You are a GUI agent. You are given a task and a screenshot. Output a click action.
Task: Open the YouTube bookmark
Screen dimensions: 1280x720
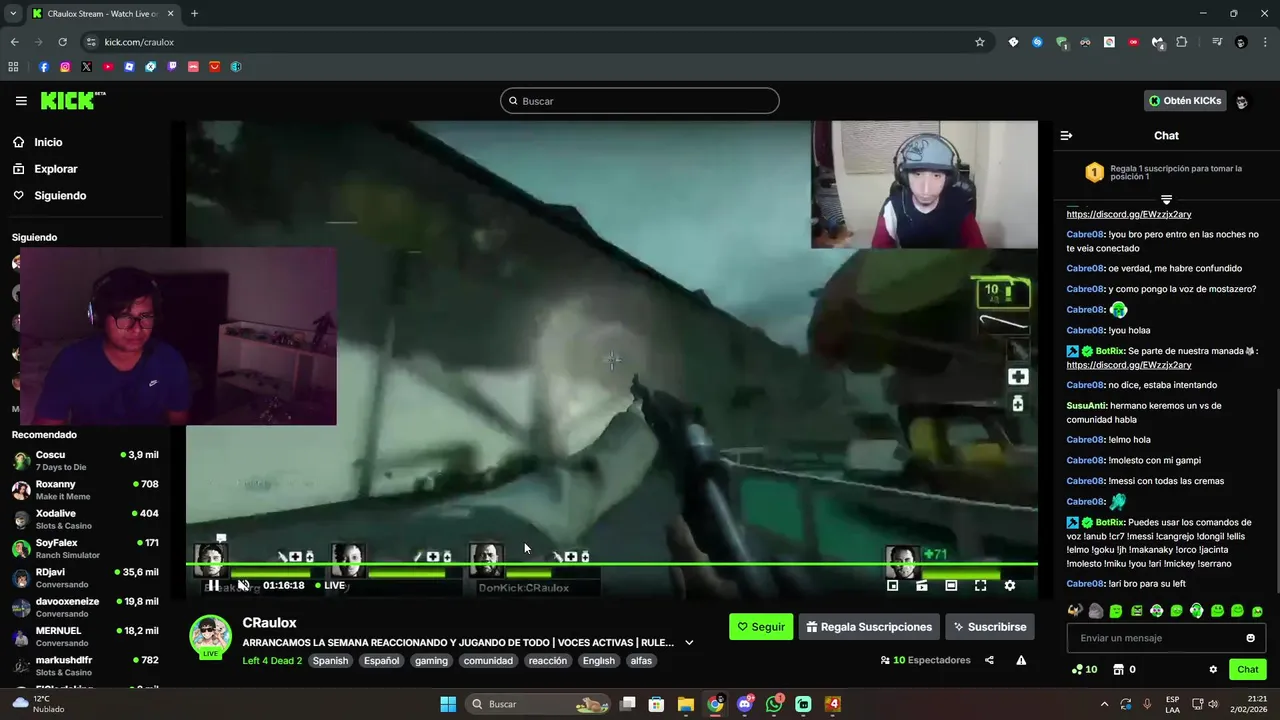coord(108,67)
